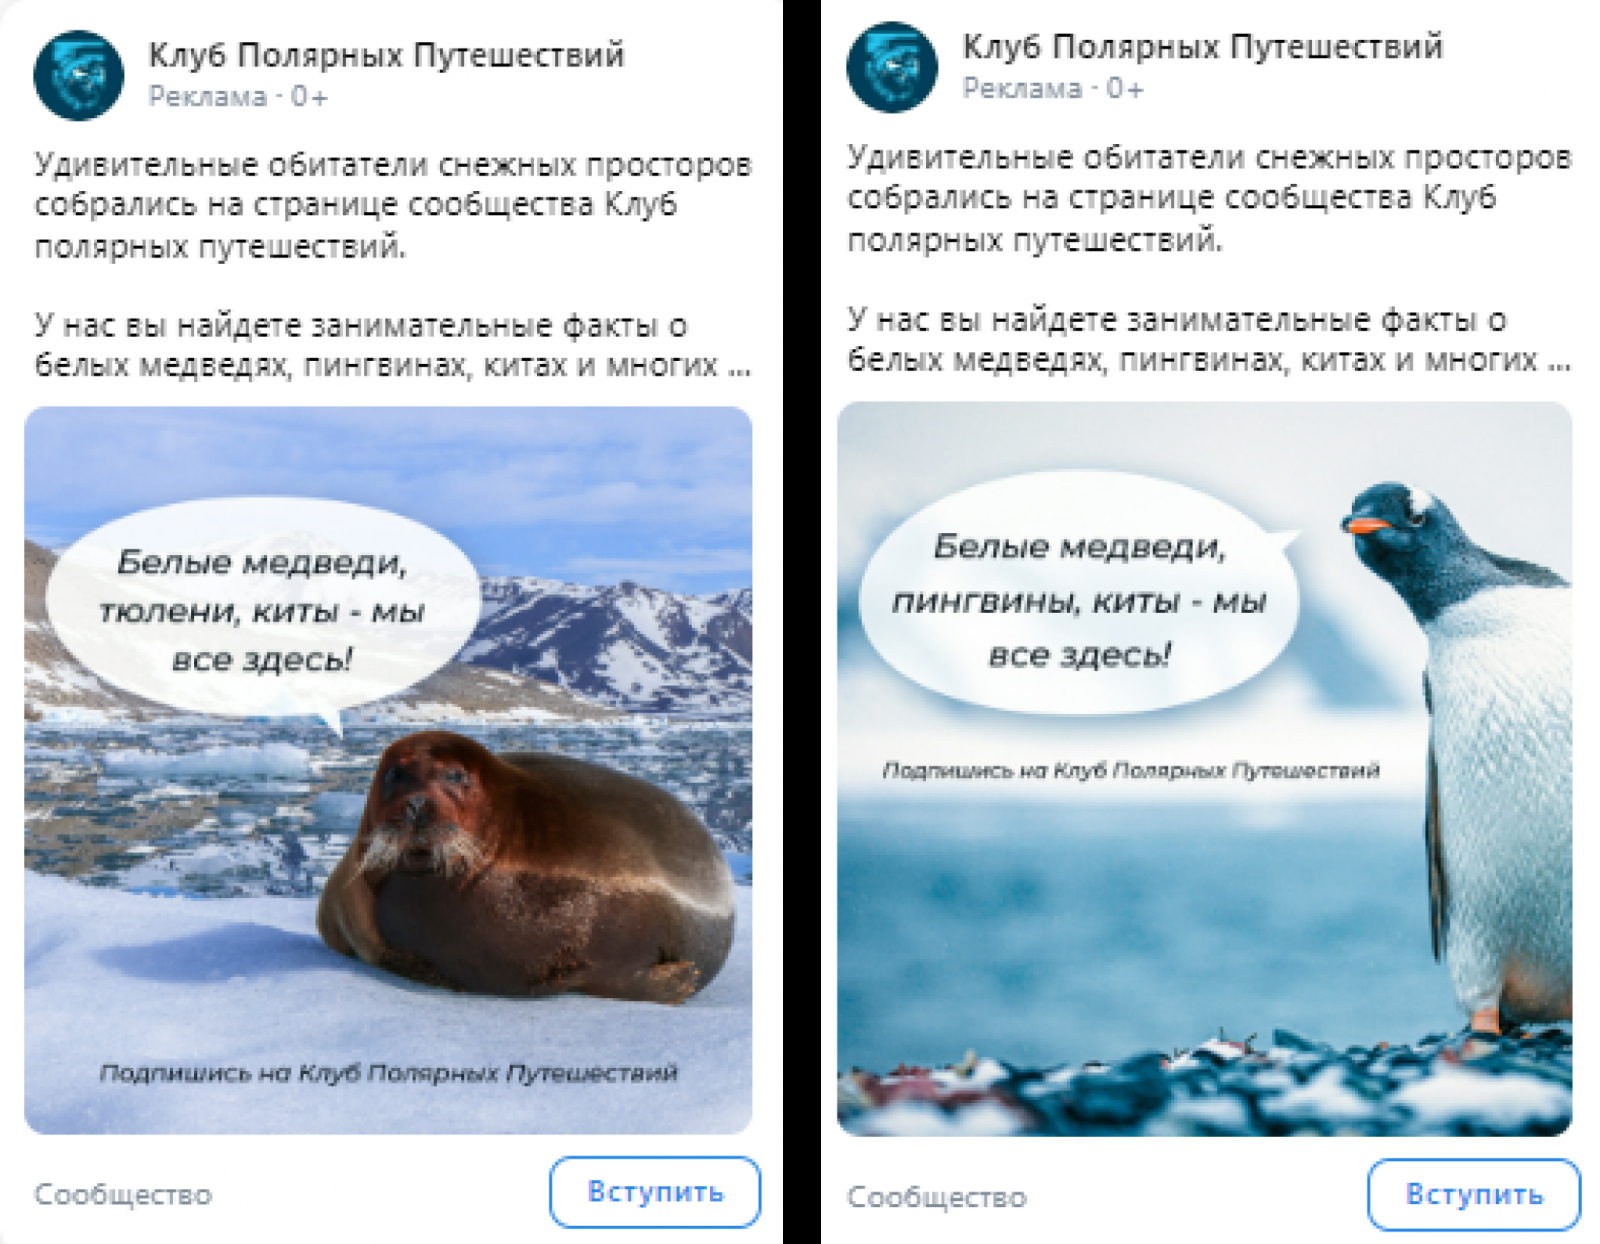Open the left ad's community avatar

pos(78,75)
